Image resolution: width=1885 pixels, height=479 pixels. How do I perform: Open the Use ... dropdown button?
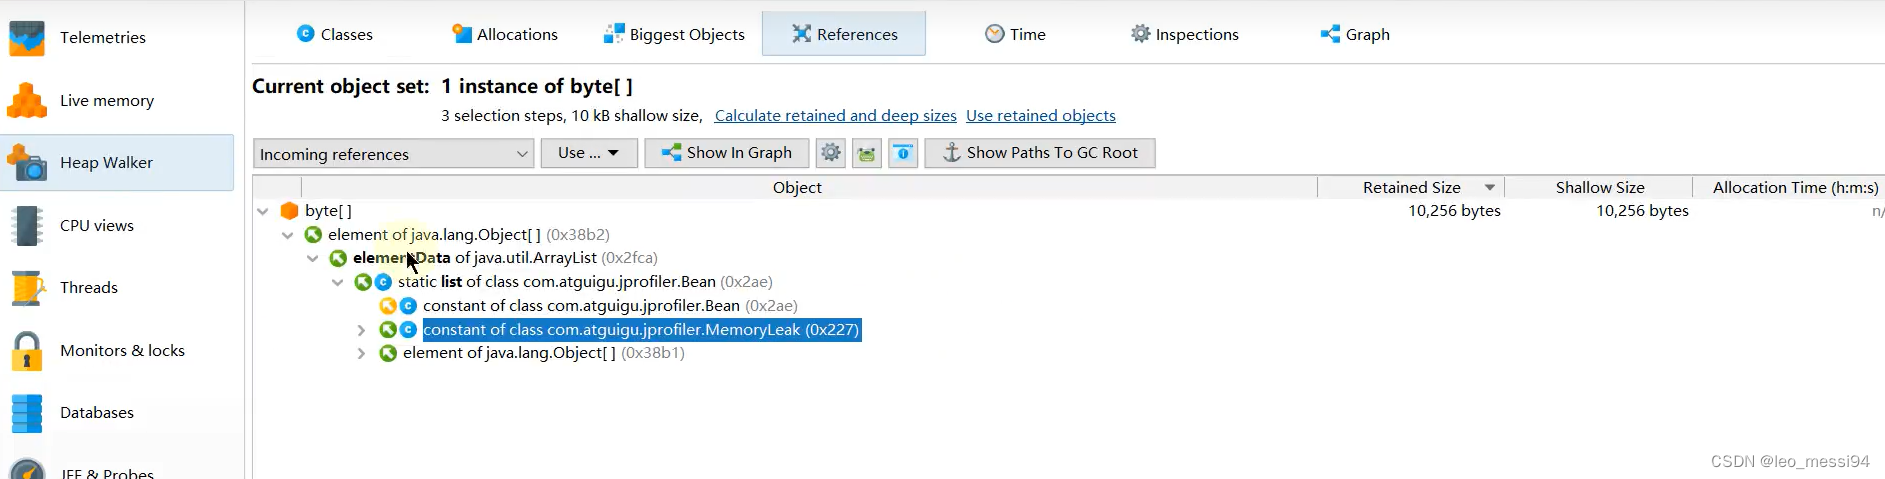coord(589,153)
